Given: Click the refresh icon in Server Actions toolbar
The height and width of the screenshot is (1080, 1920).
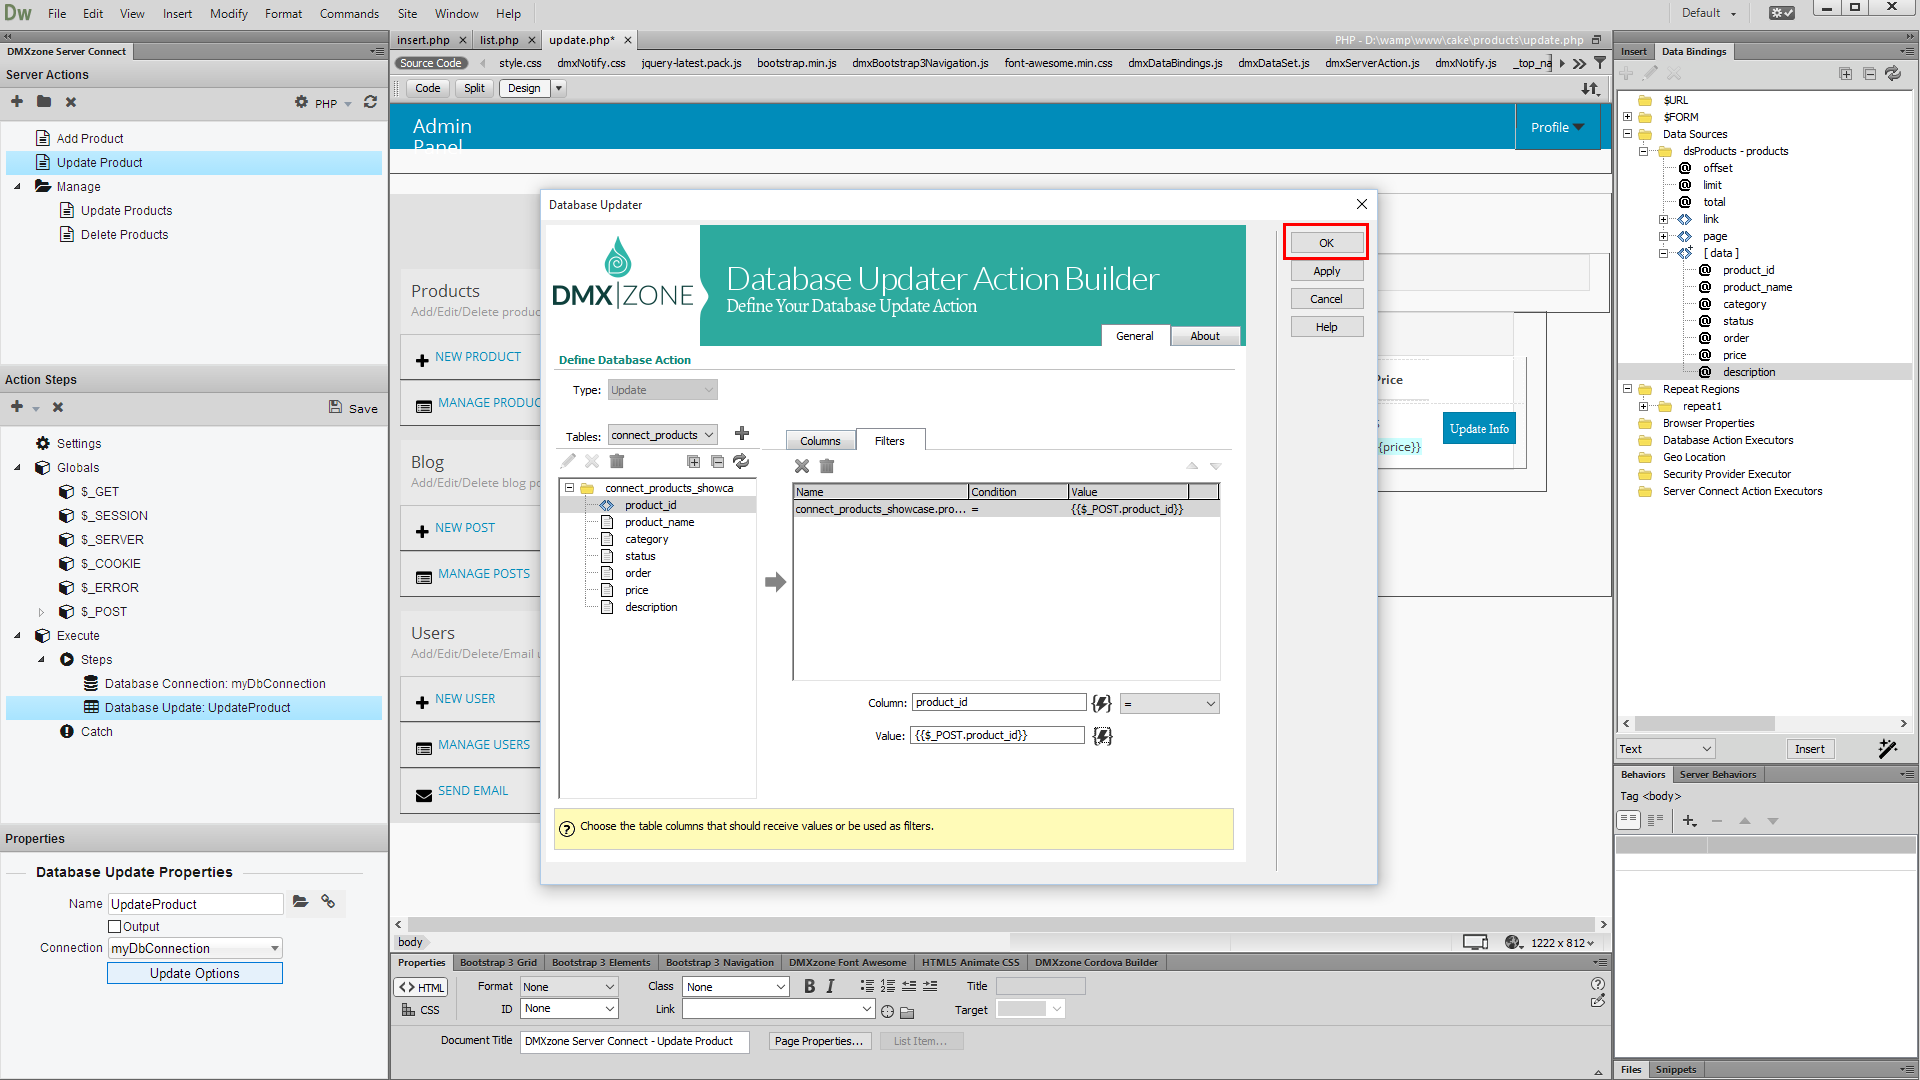Looking at the screenshot, I should point(370,102).
